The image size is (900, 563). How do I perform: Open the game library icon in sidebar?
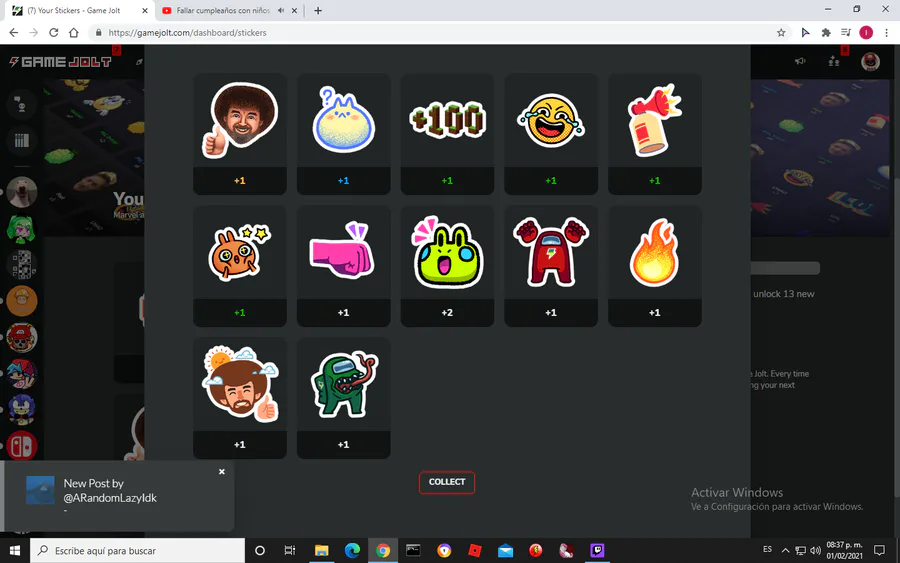click(22, 141)
